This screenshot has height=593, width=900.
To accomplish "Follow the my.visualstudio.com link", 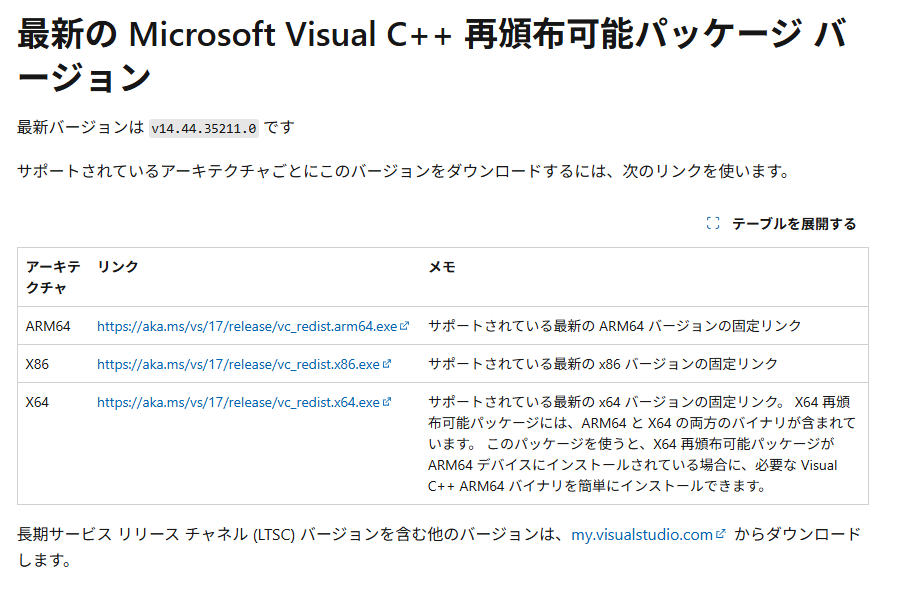I will point(641,535).
